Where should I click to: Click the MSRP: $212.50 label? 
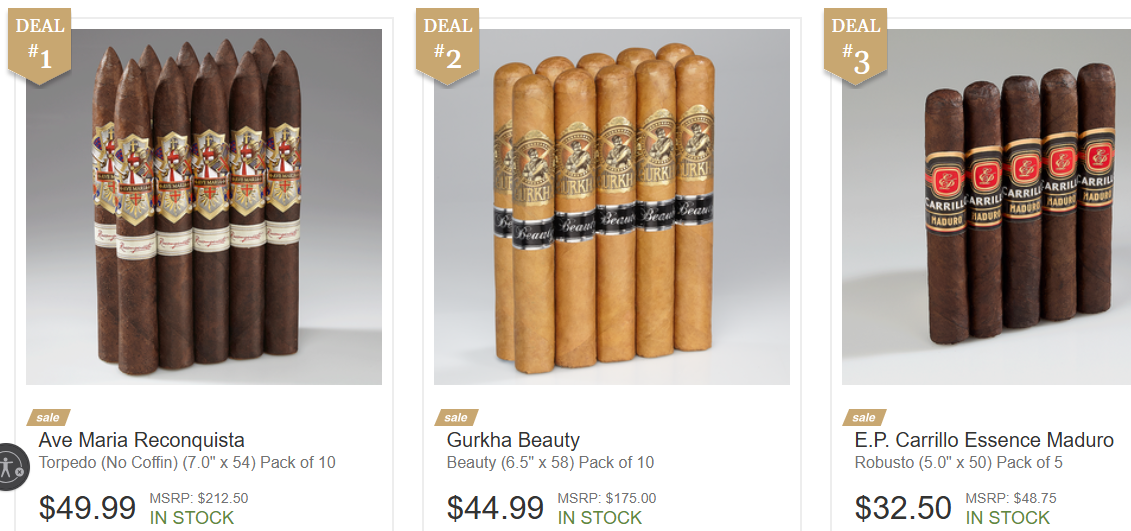tap(199, 499)
